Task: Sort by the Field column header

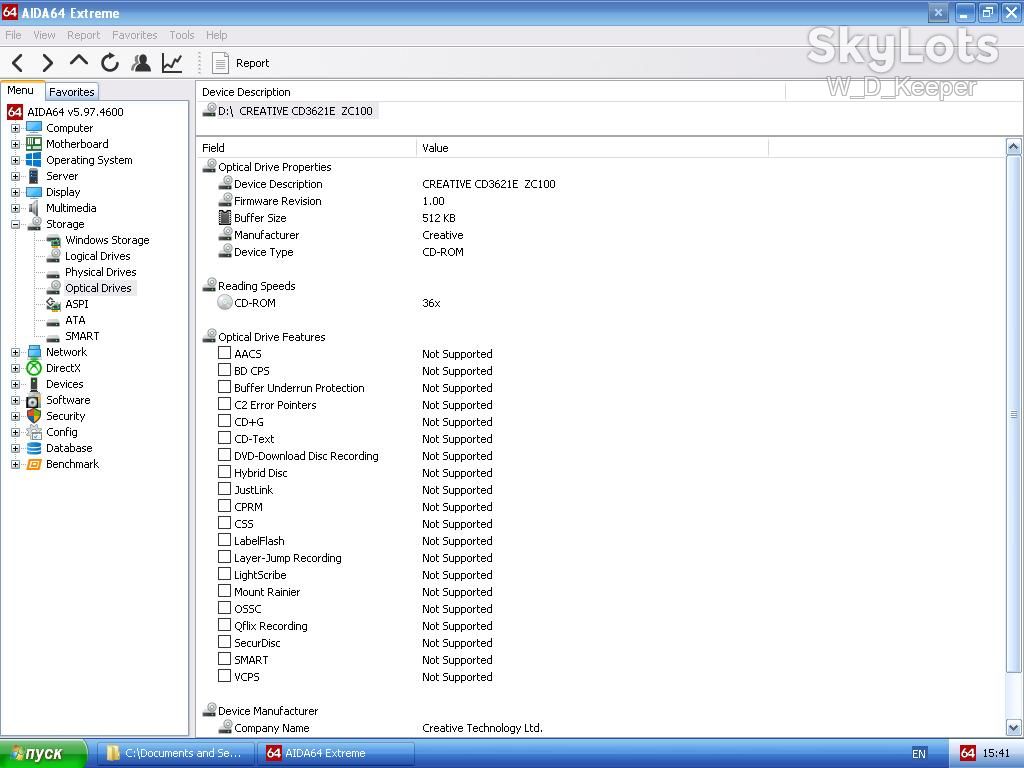Action: pyautogui.click(x=307, y=148)
